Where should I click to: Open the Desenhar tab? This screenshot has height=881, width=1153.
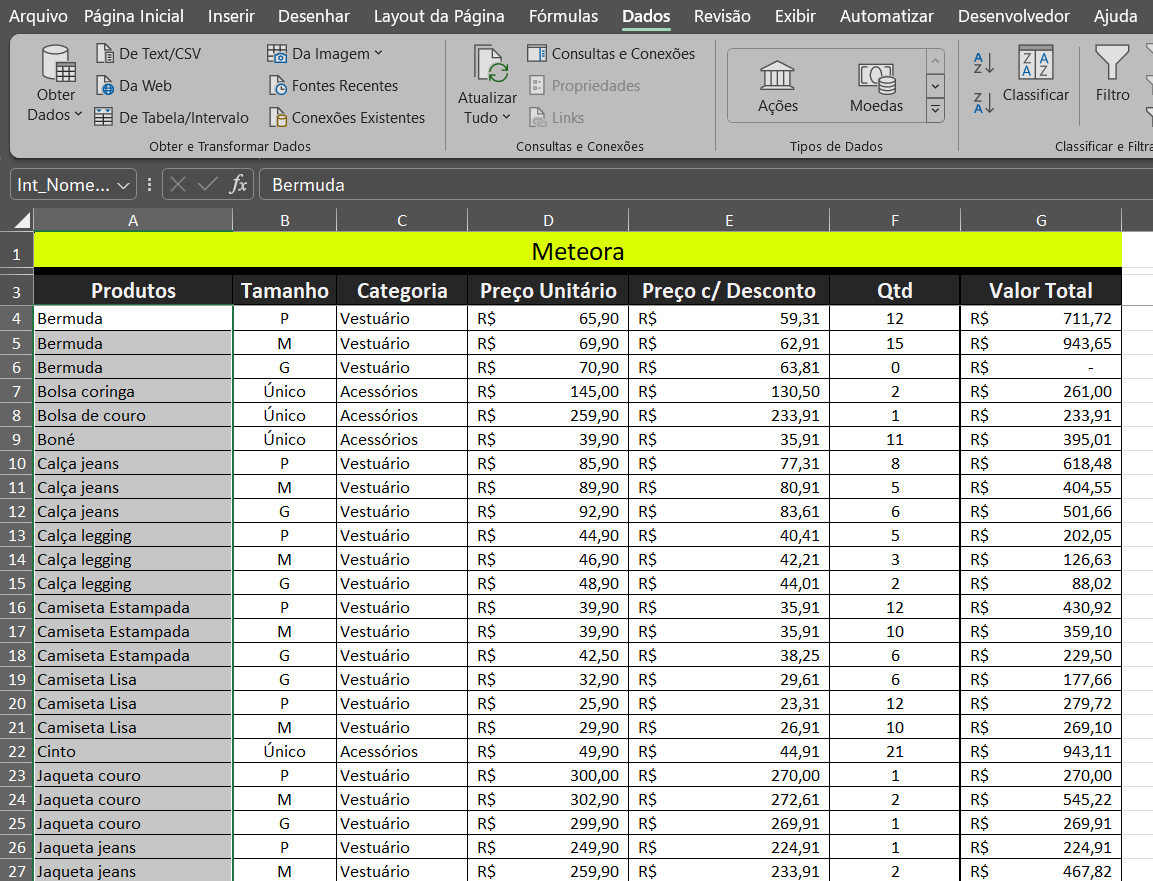314,16
